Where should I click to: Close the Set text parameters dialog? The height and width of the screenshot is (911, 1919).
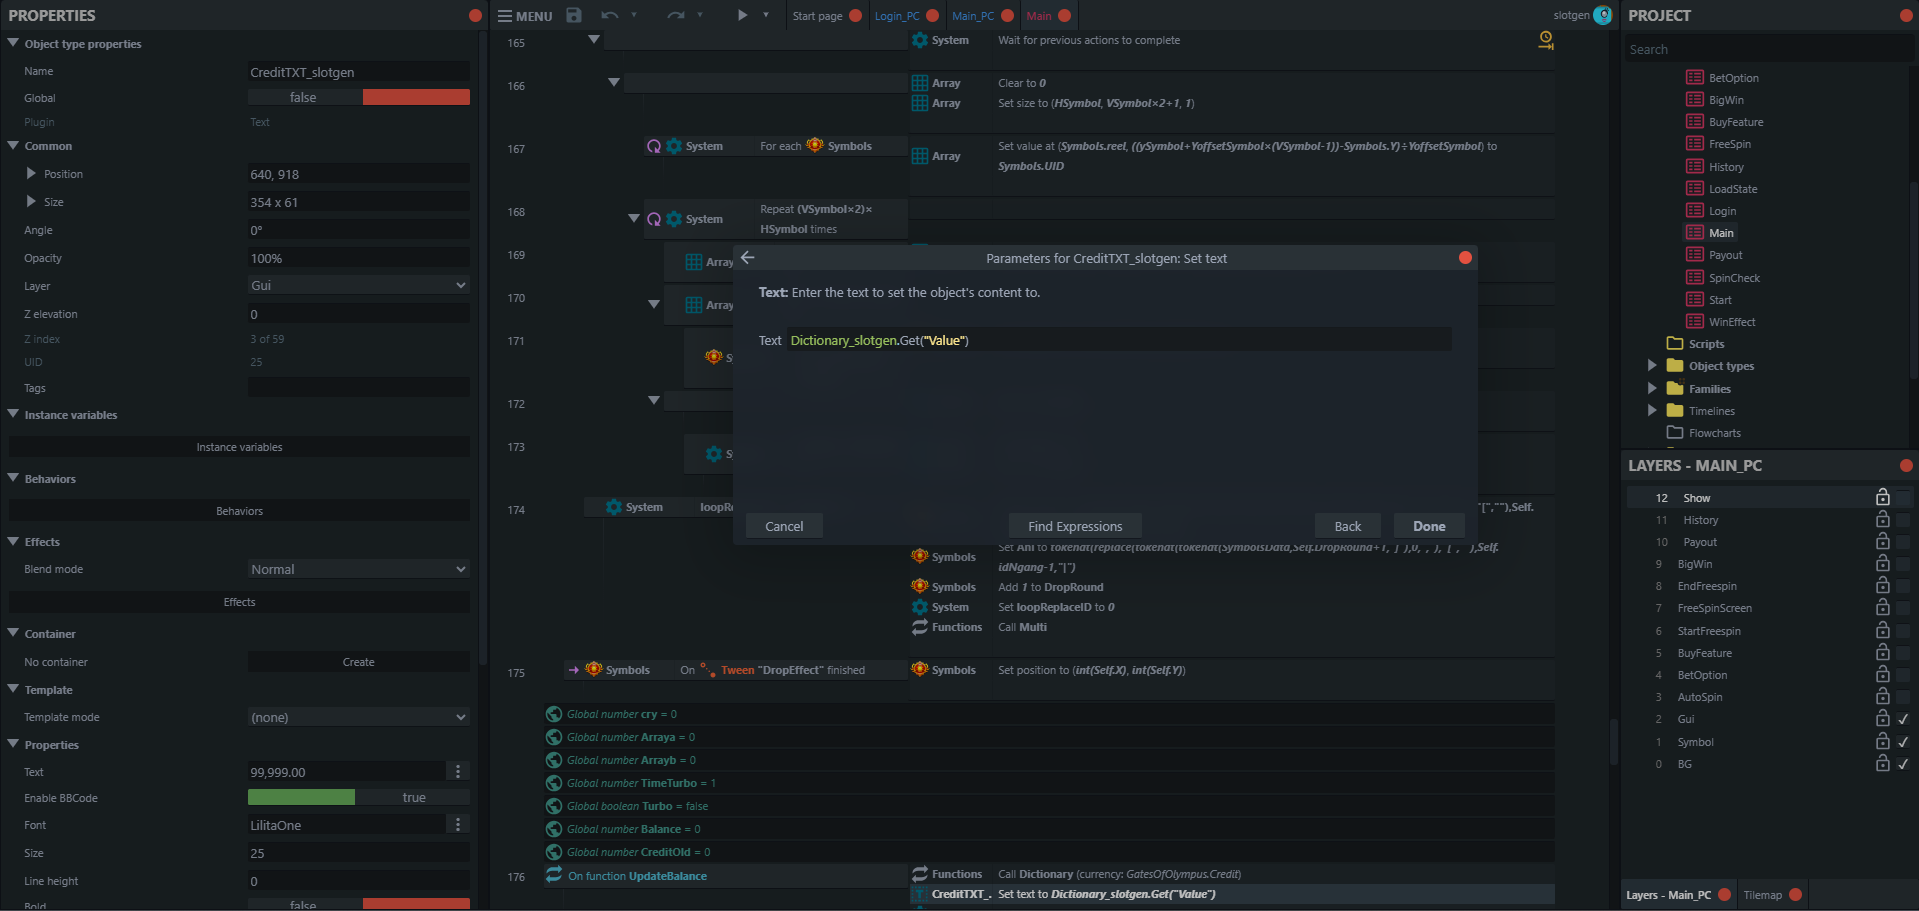[1465, 258]
